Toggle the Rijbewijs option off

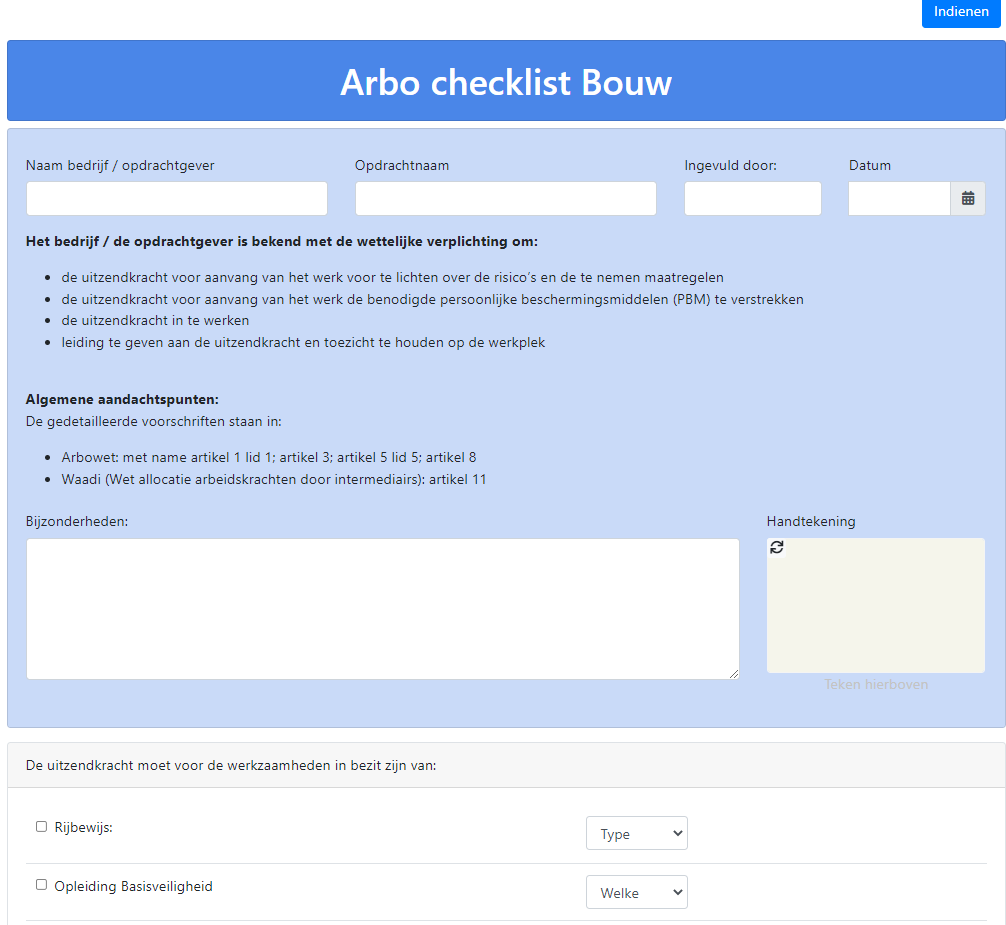pos(41,826)
